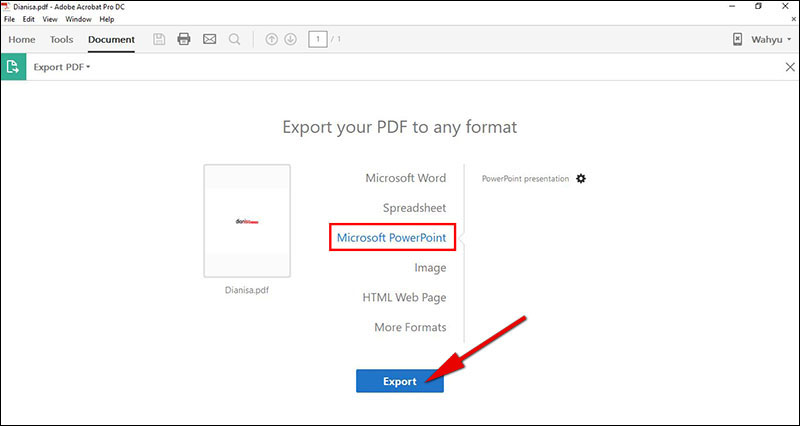800x426 pixels.
Task: Restore the Acrobat window
Action: click(x=759, y=6)
